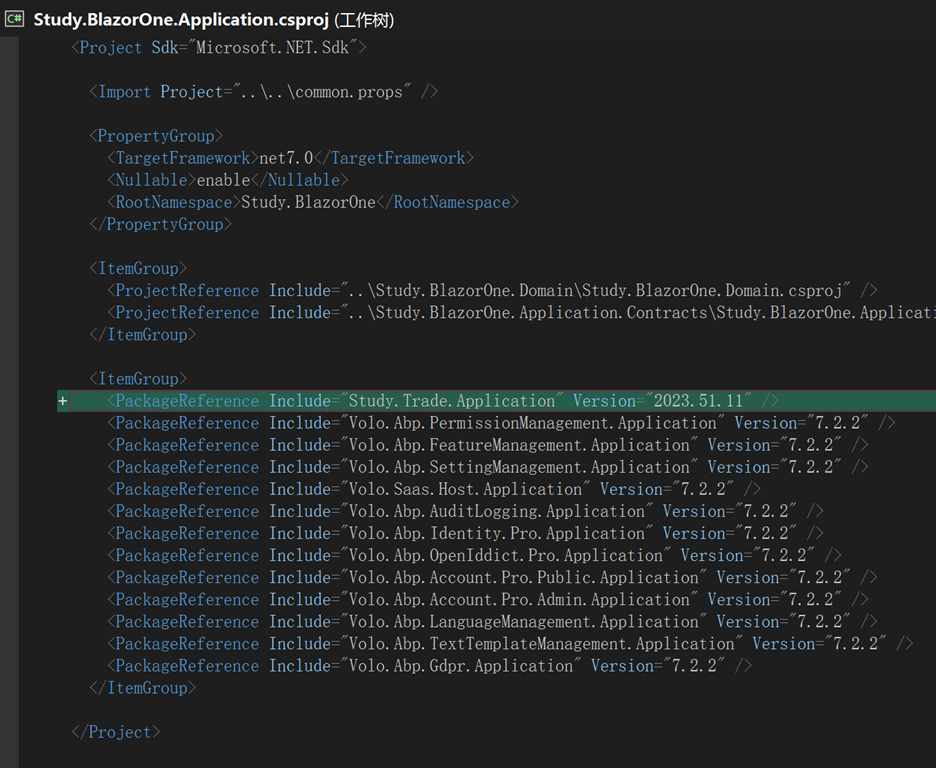Click the Study.BlazorOne.Application.csproj file title
This screenshot has height=768, width=936.
click(181, 20)
